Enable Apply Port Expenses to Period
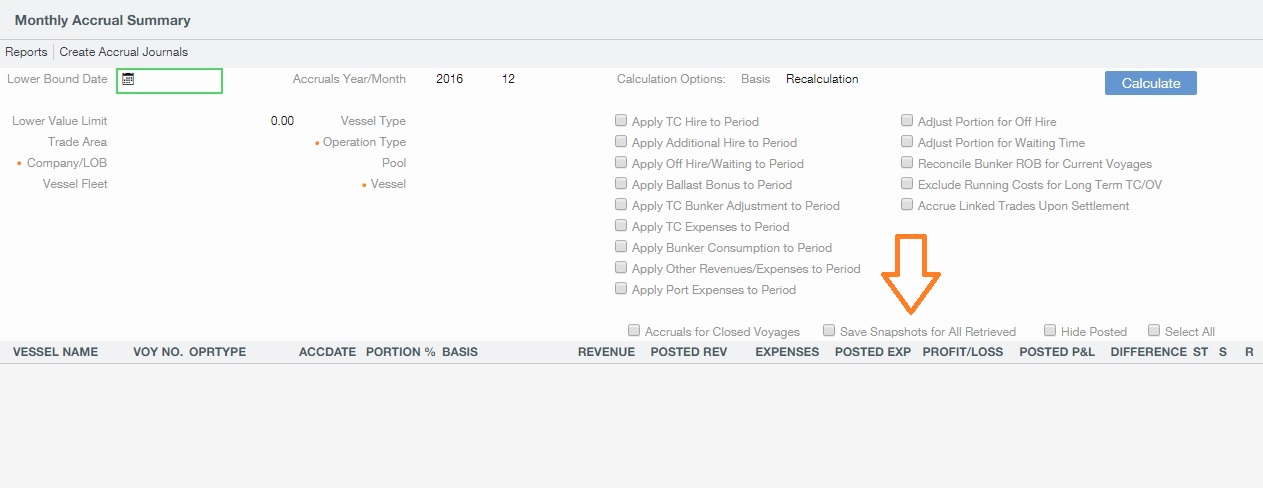Screen dimensions: 1263x488 (621, 289)
